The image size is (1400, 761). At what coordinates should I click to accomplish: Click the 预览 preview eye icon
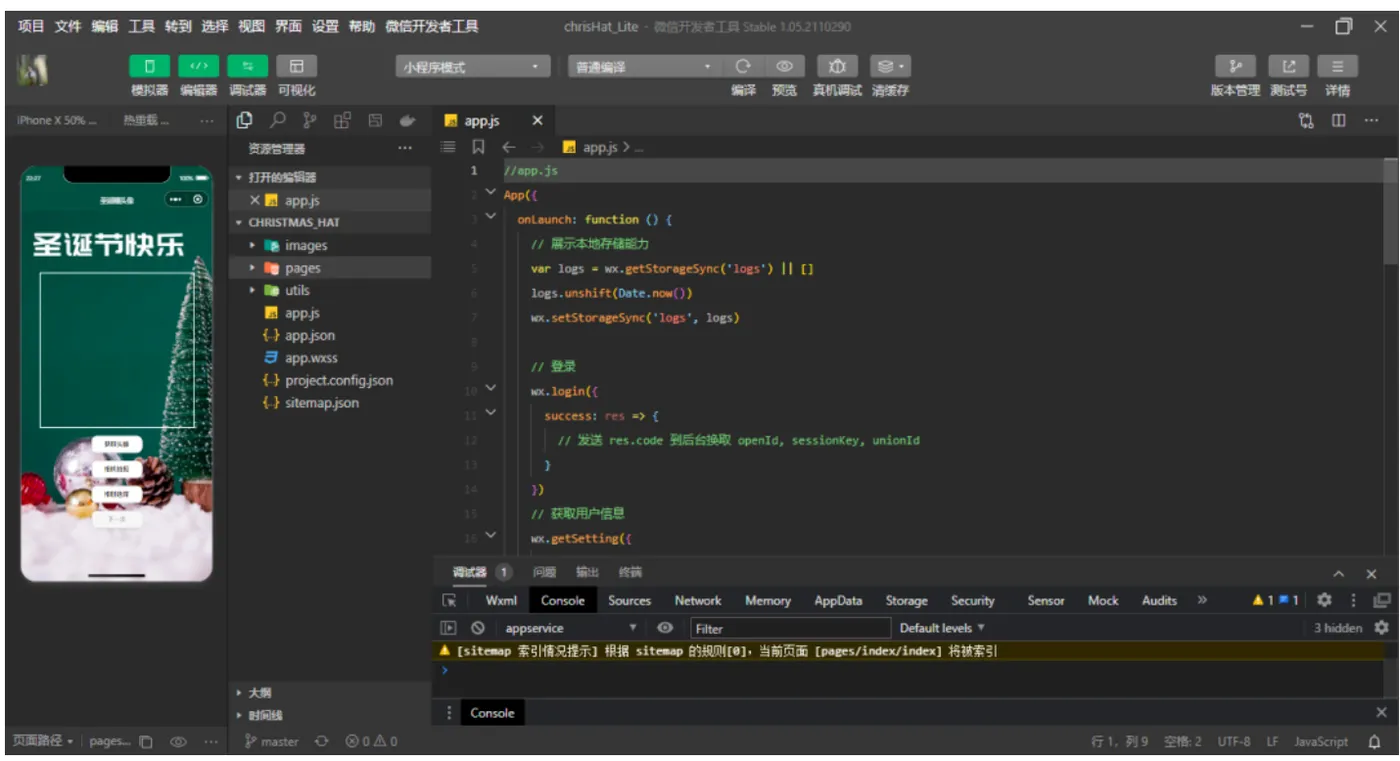tap(785, 66)
